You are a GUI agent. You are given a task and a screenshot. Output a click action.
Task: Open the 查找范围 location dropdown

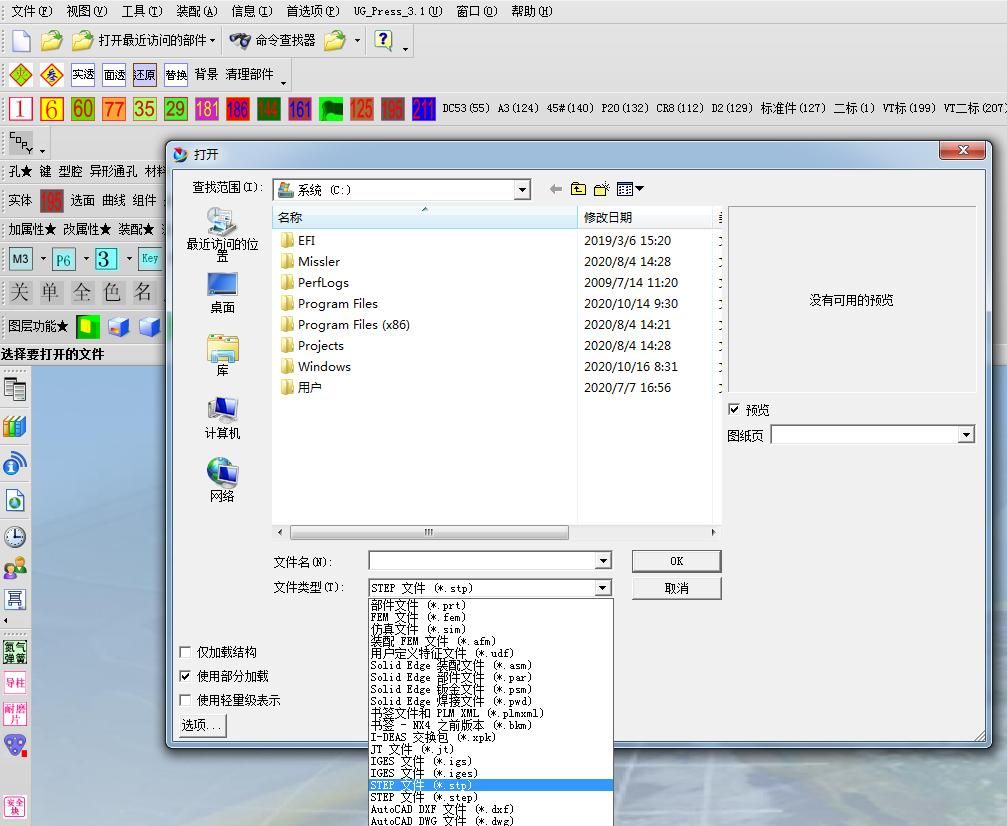coord(522,189)
